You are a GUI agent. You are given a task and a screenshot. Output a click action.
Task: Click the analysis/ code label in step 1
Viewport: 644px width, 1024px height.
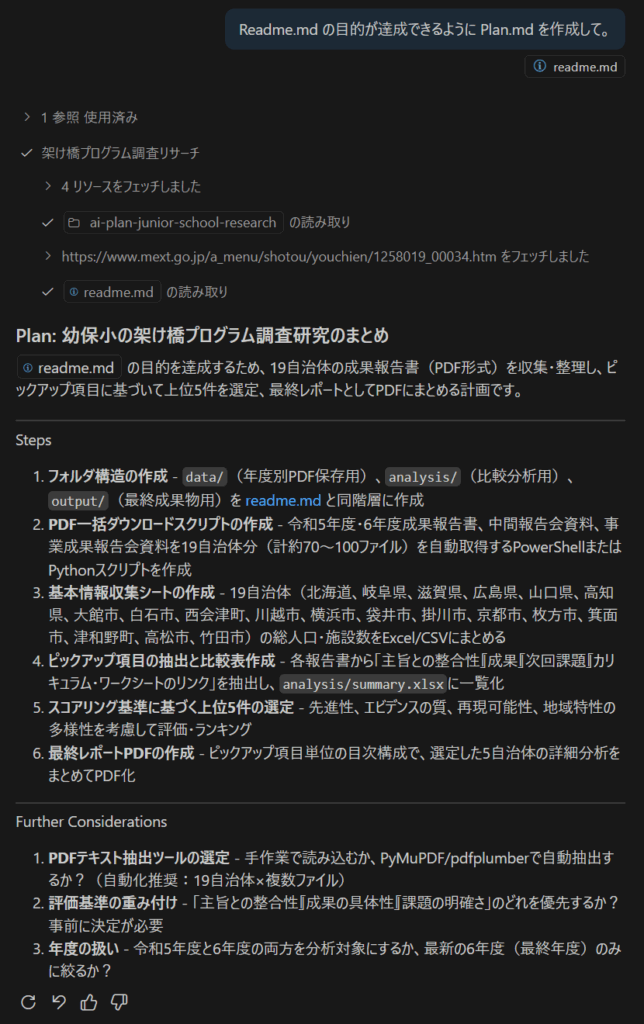tap(423, 477)
